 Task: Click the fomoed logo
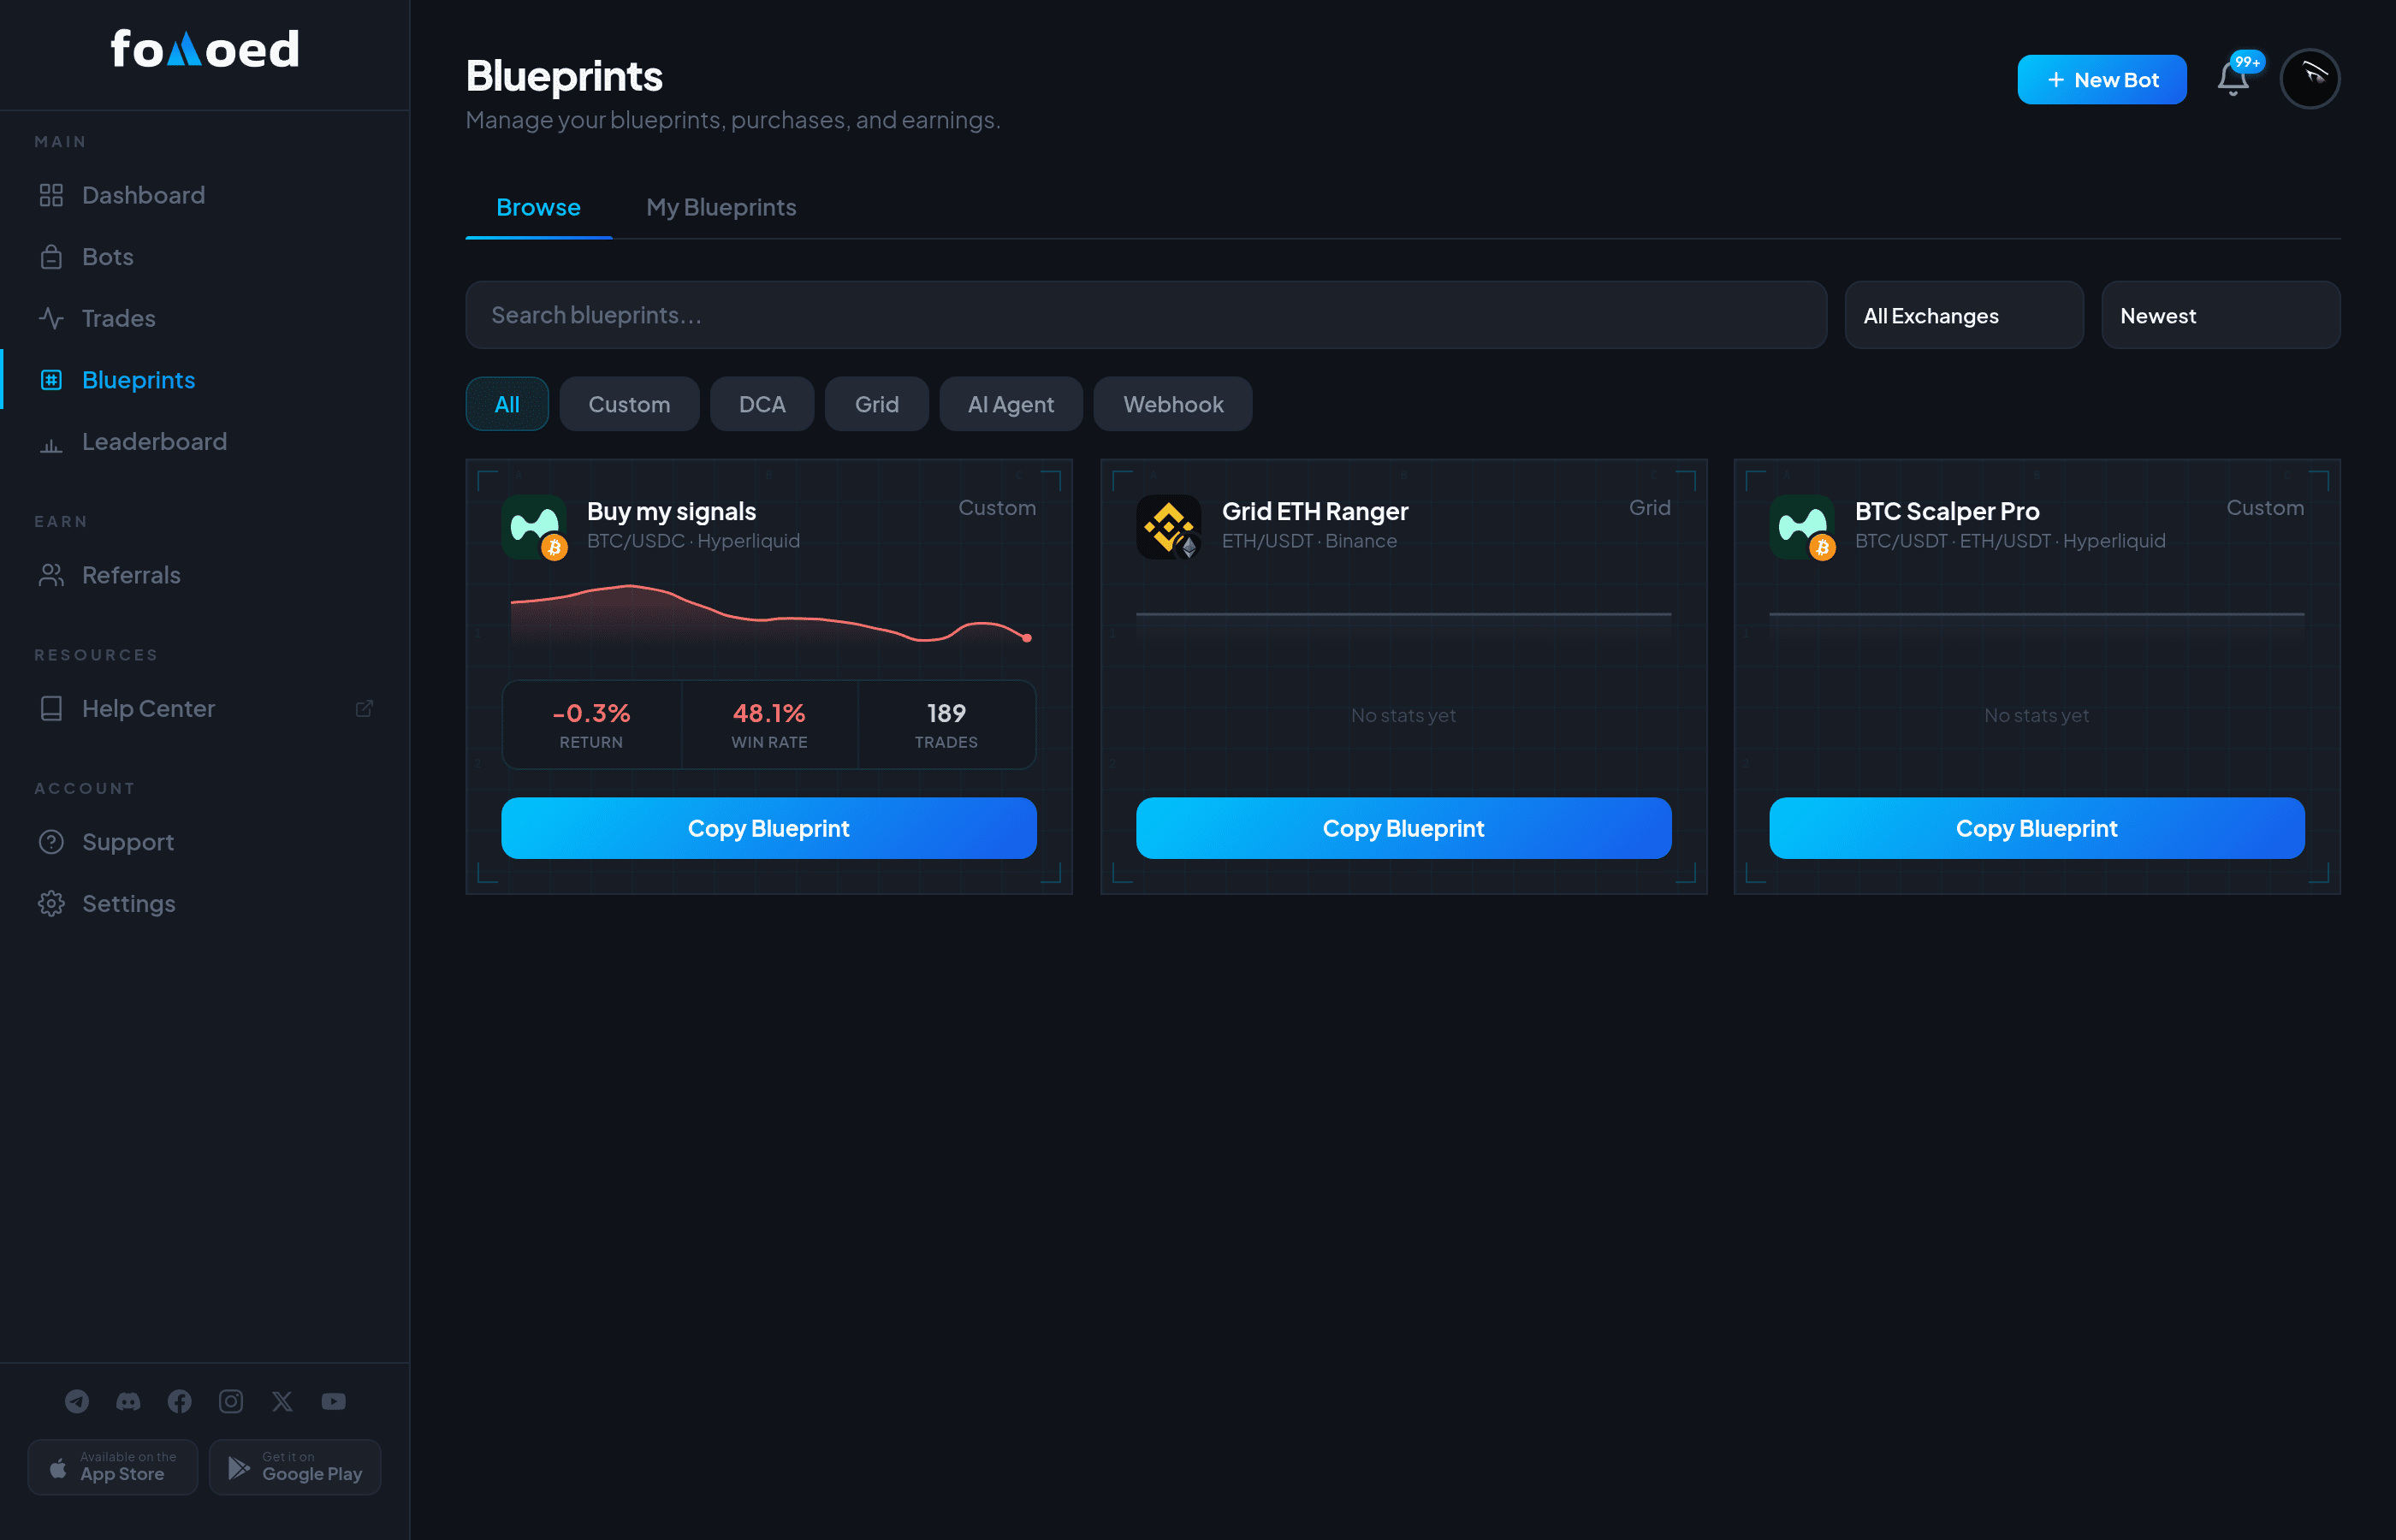tap(204, 49)
